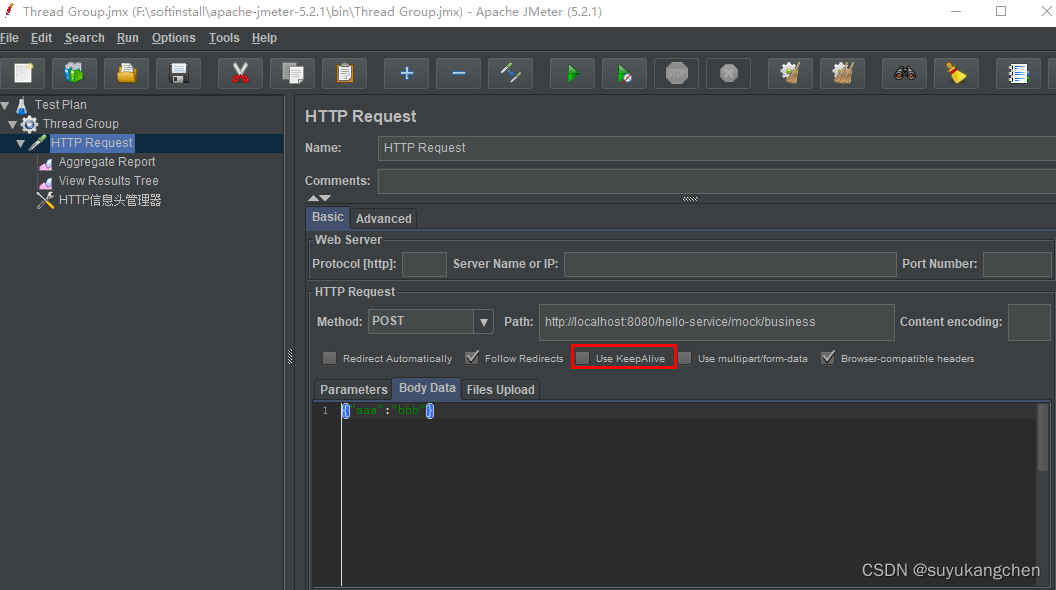Click the Port Number field

pyautogui.click(x=1017, y=264)
